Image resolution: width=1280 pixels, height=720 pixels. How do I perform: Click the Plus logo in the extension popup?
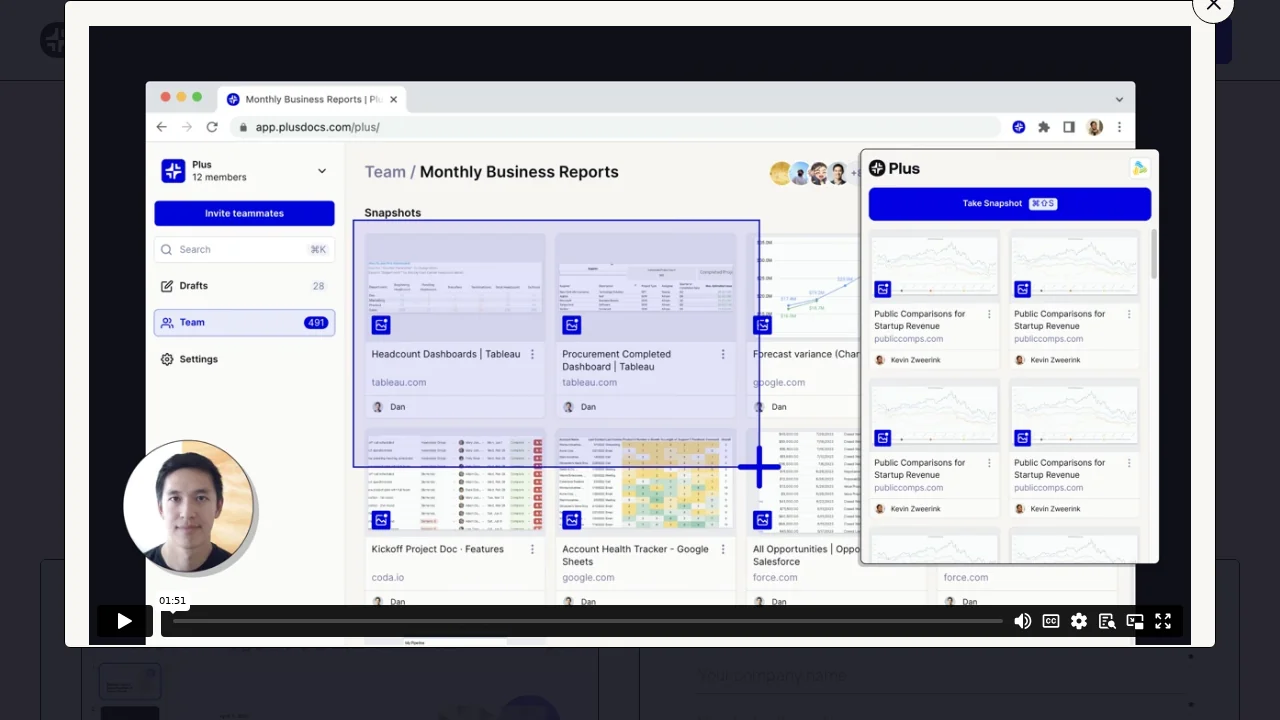877,168
